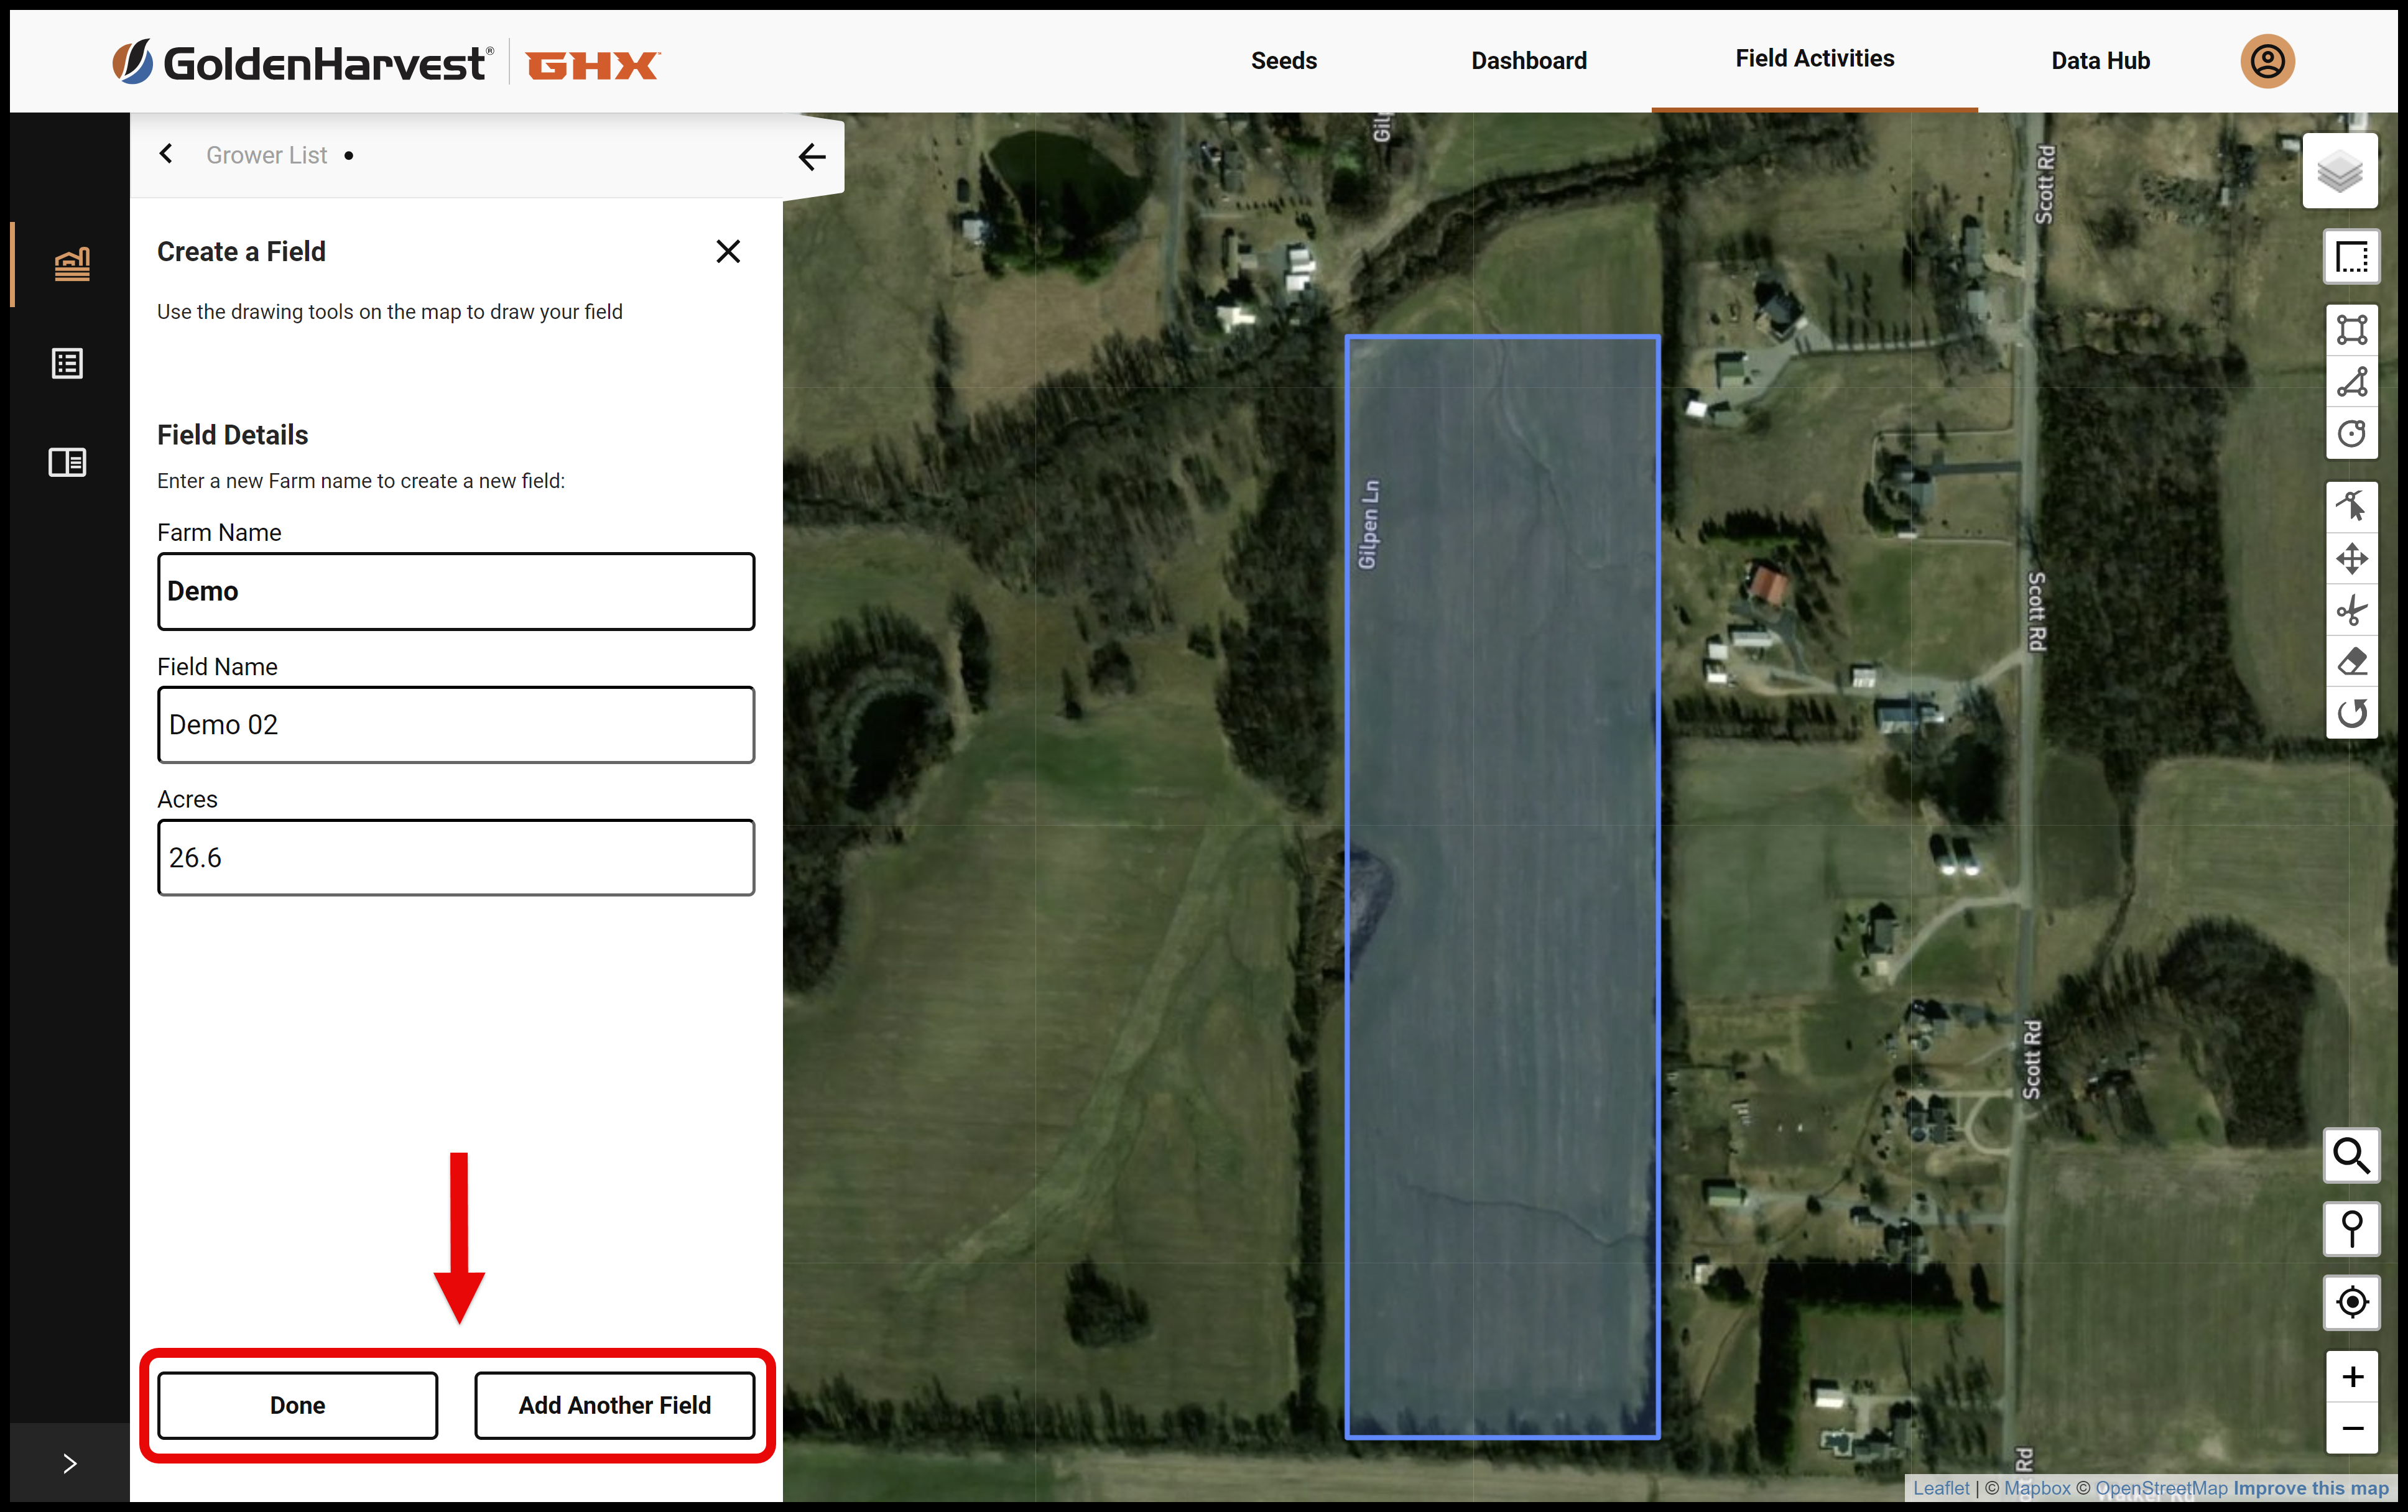Screen dimensions: 2408x1512
Task: Open the Seeds menu
Action: coord(1283,61)
